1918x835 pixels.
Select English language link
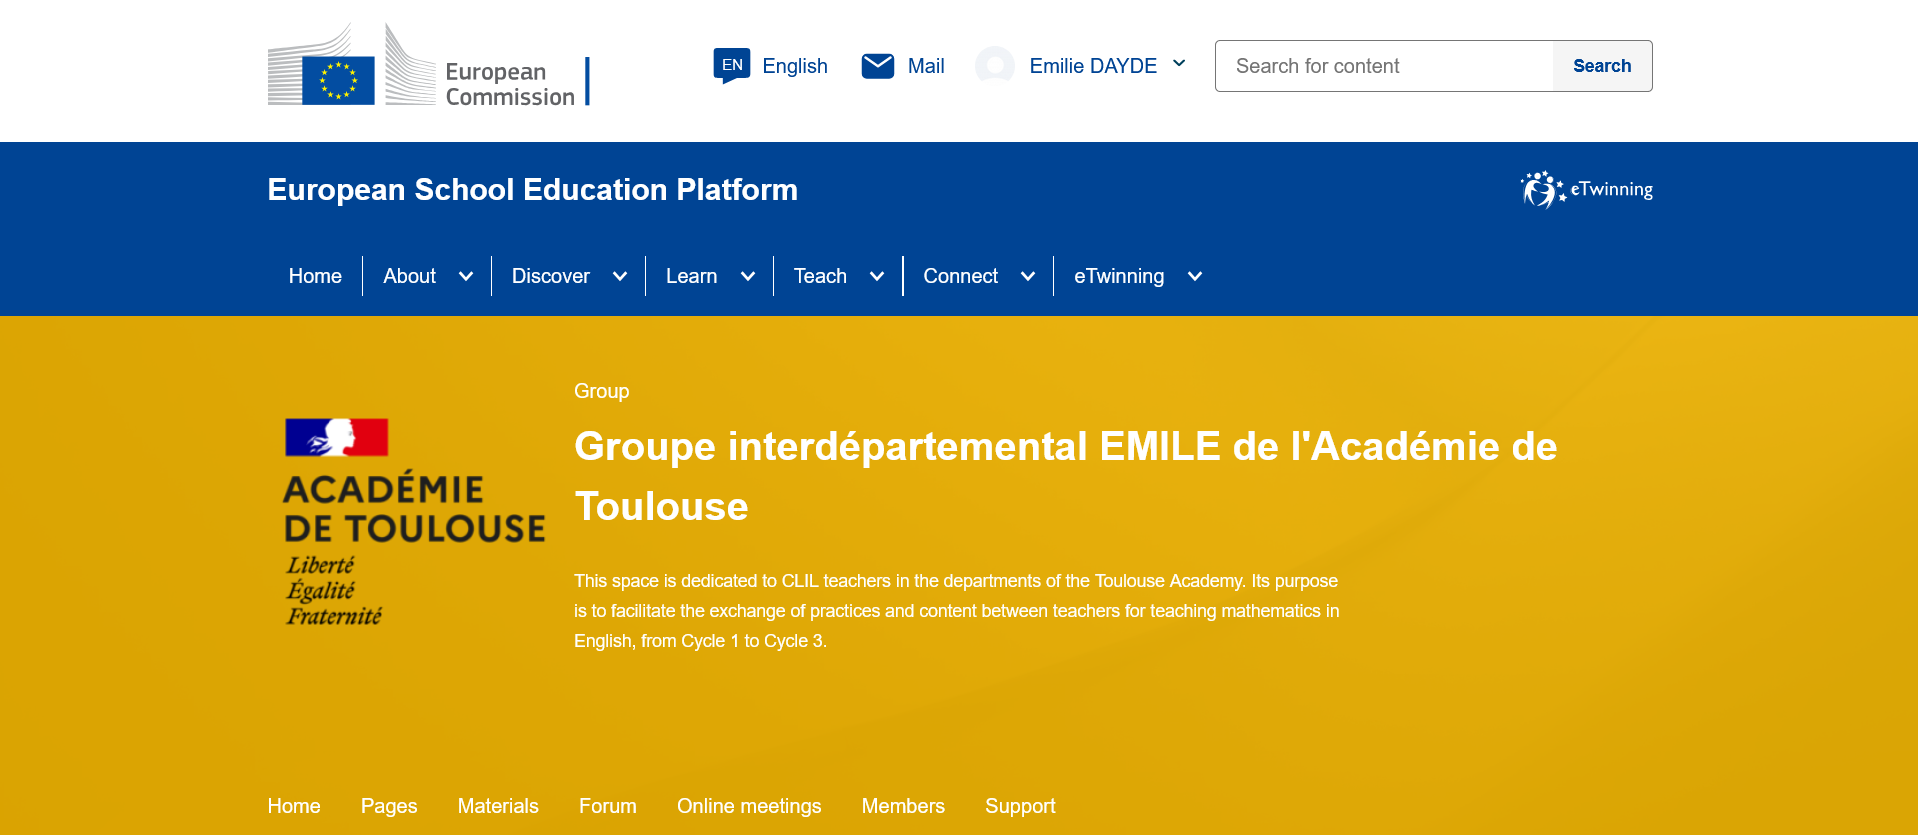[795, 66]
